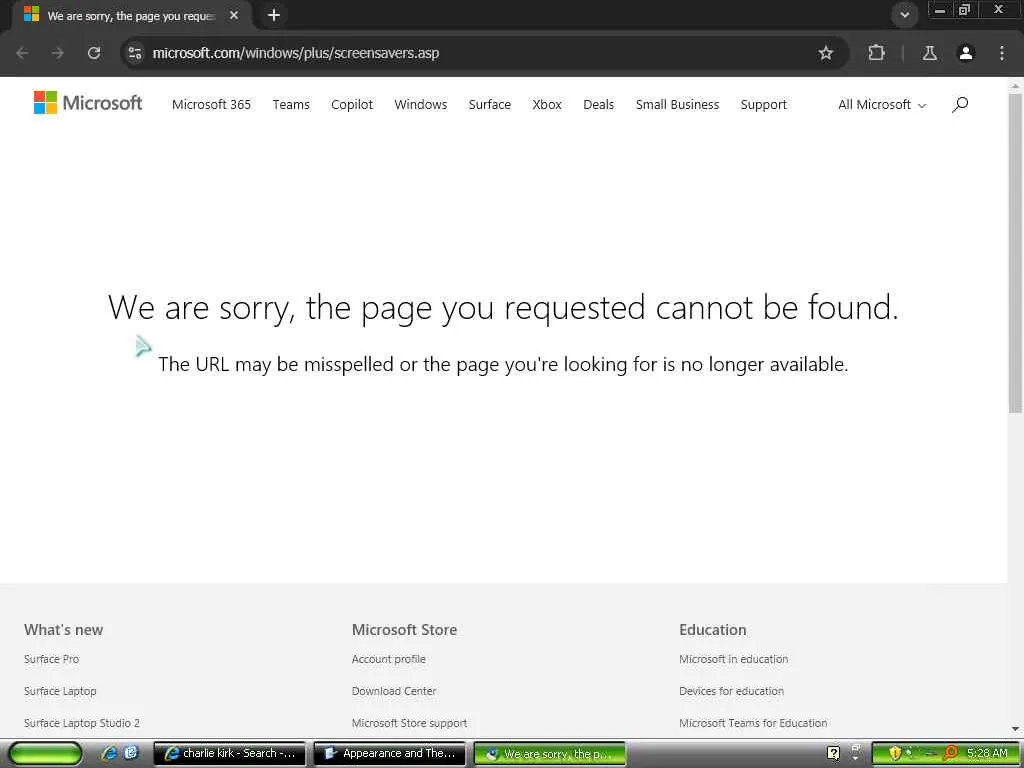Close the 'We are sorry' browser tab
Screen dimensions: 1024x768
coord(234,15)
